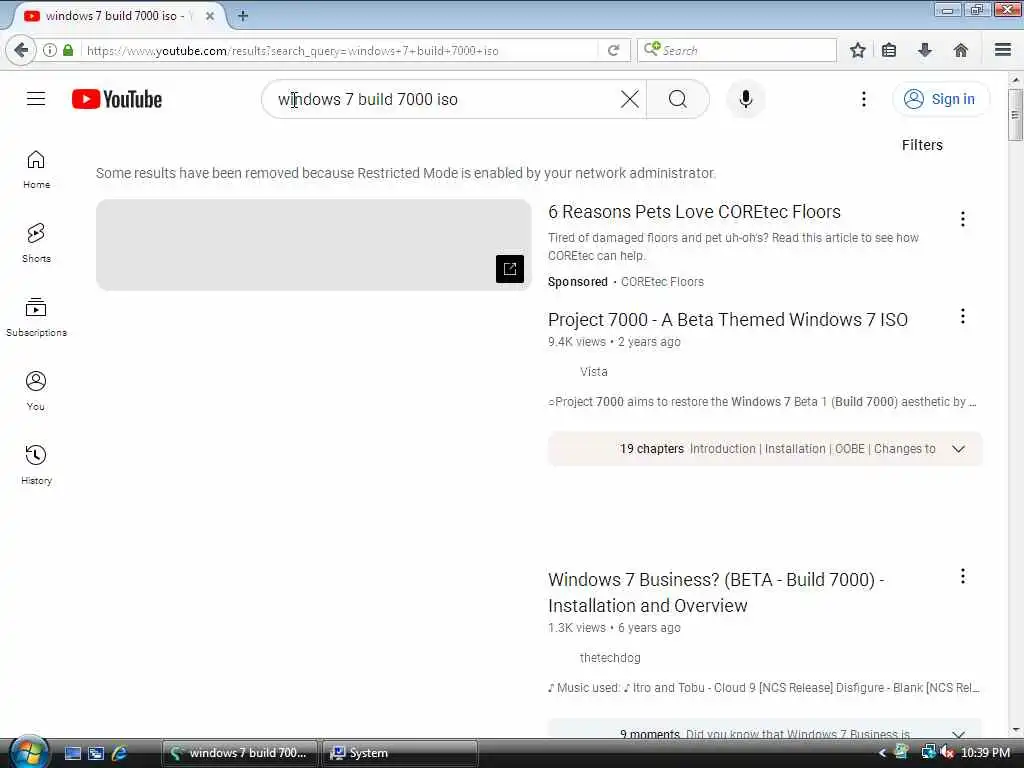Launch Internet Explorer from quick launch

click(x=120, y=753)
